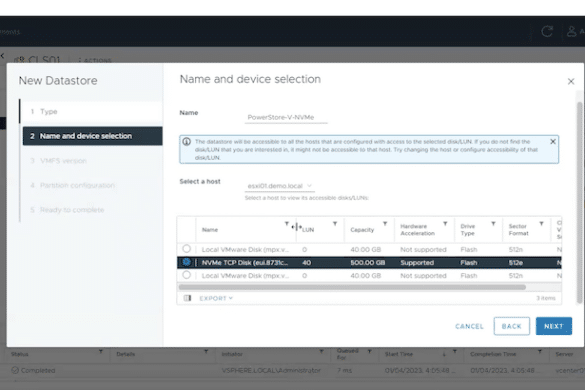Filter the Status column in tasks pane
The height and width of the screenshot is (390, 585).
click(x=100, y=352)
